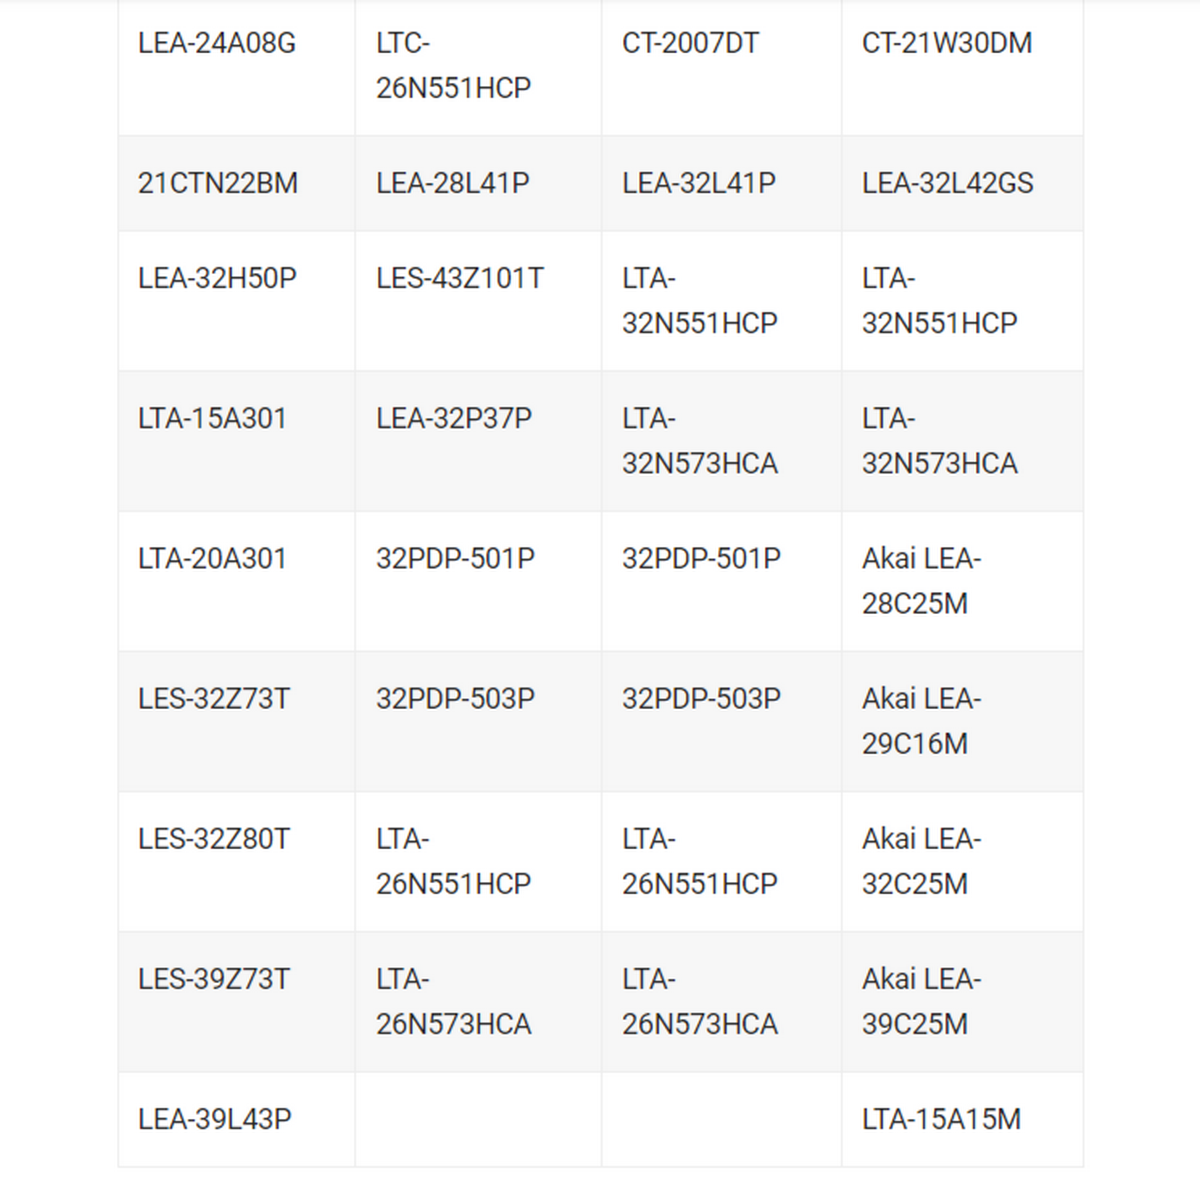Viewport: 1200px width, 1203px height.
Task: Select the LTC-26N551HCP model cell
Action: [x=453, y=66]
